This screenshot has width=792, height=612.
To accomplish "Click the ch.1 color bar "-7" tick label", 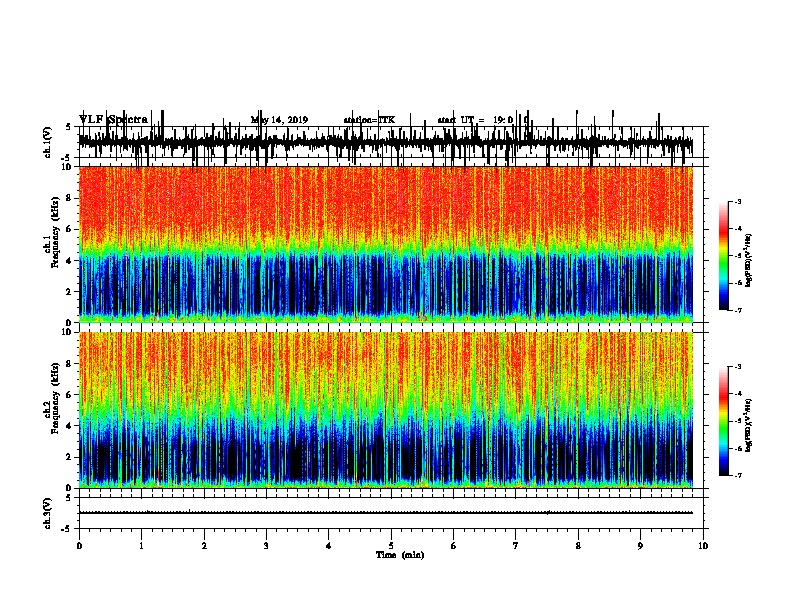I will [737, 310].
